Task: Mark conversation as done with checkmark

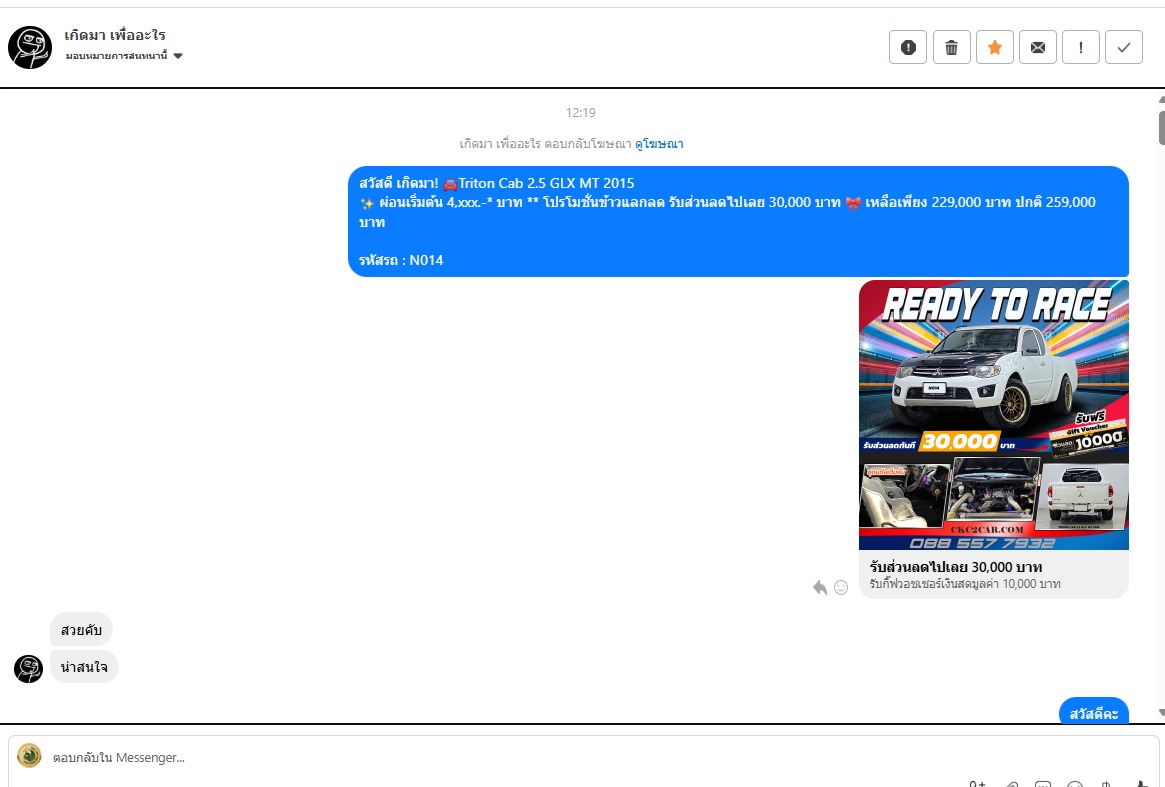Action: point(1124,48)
